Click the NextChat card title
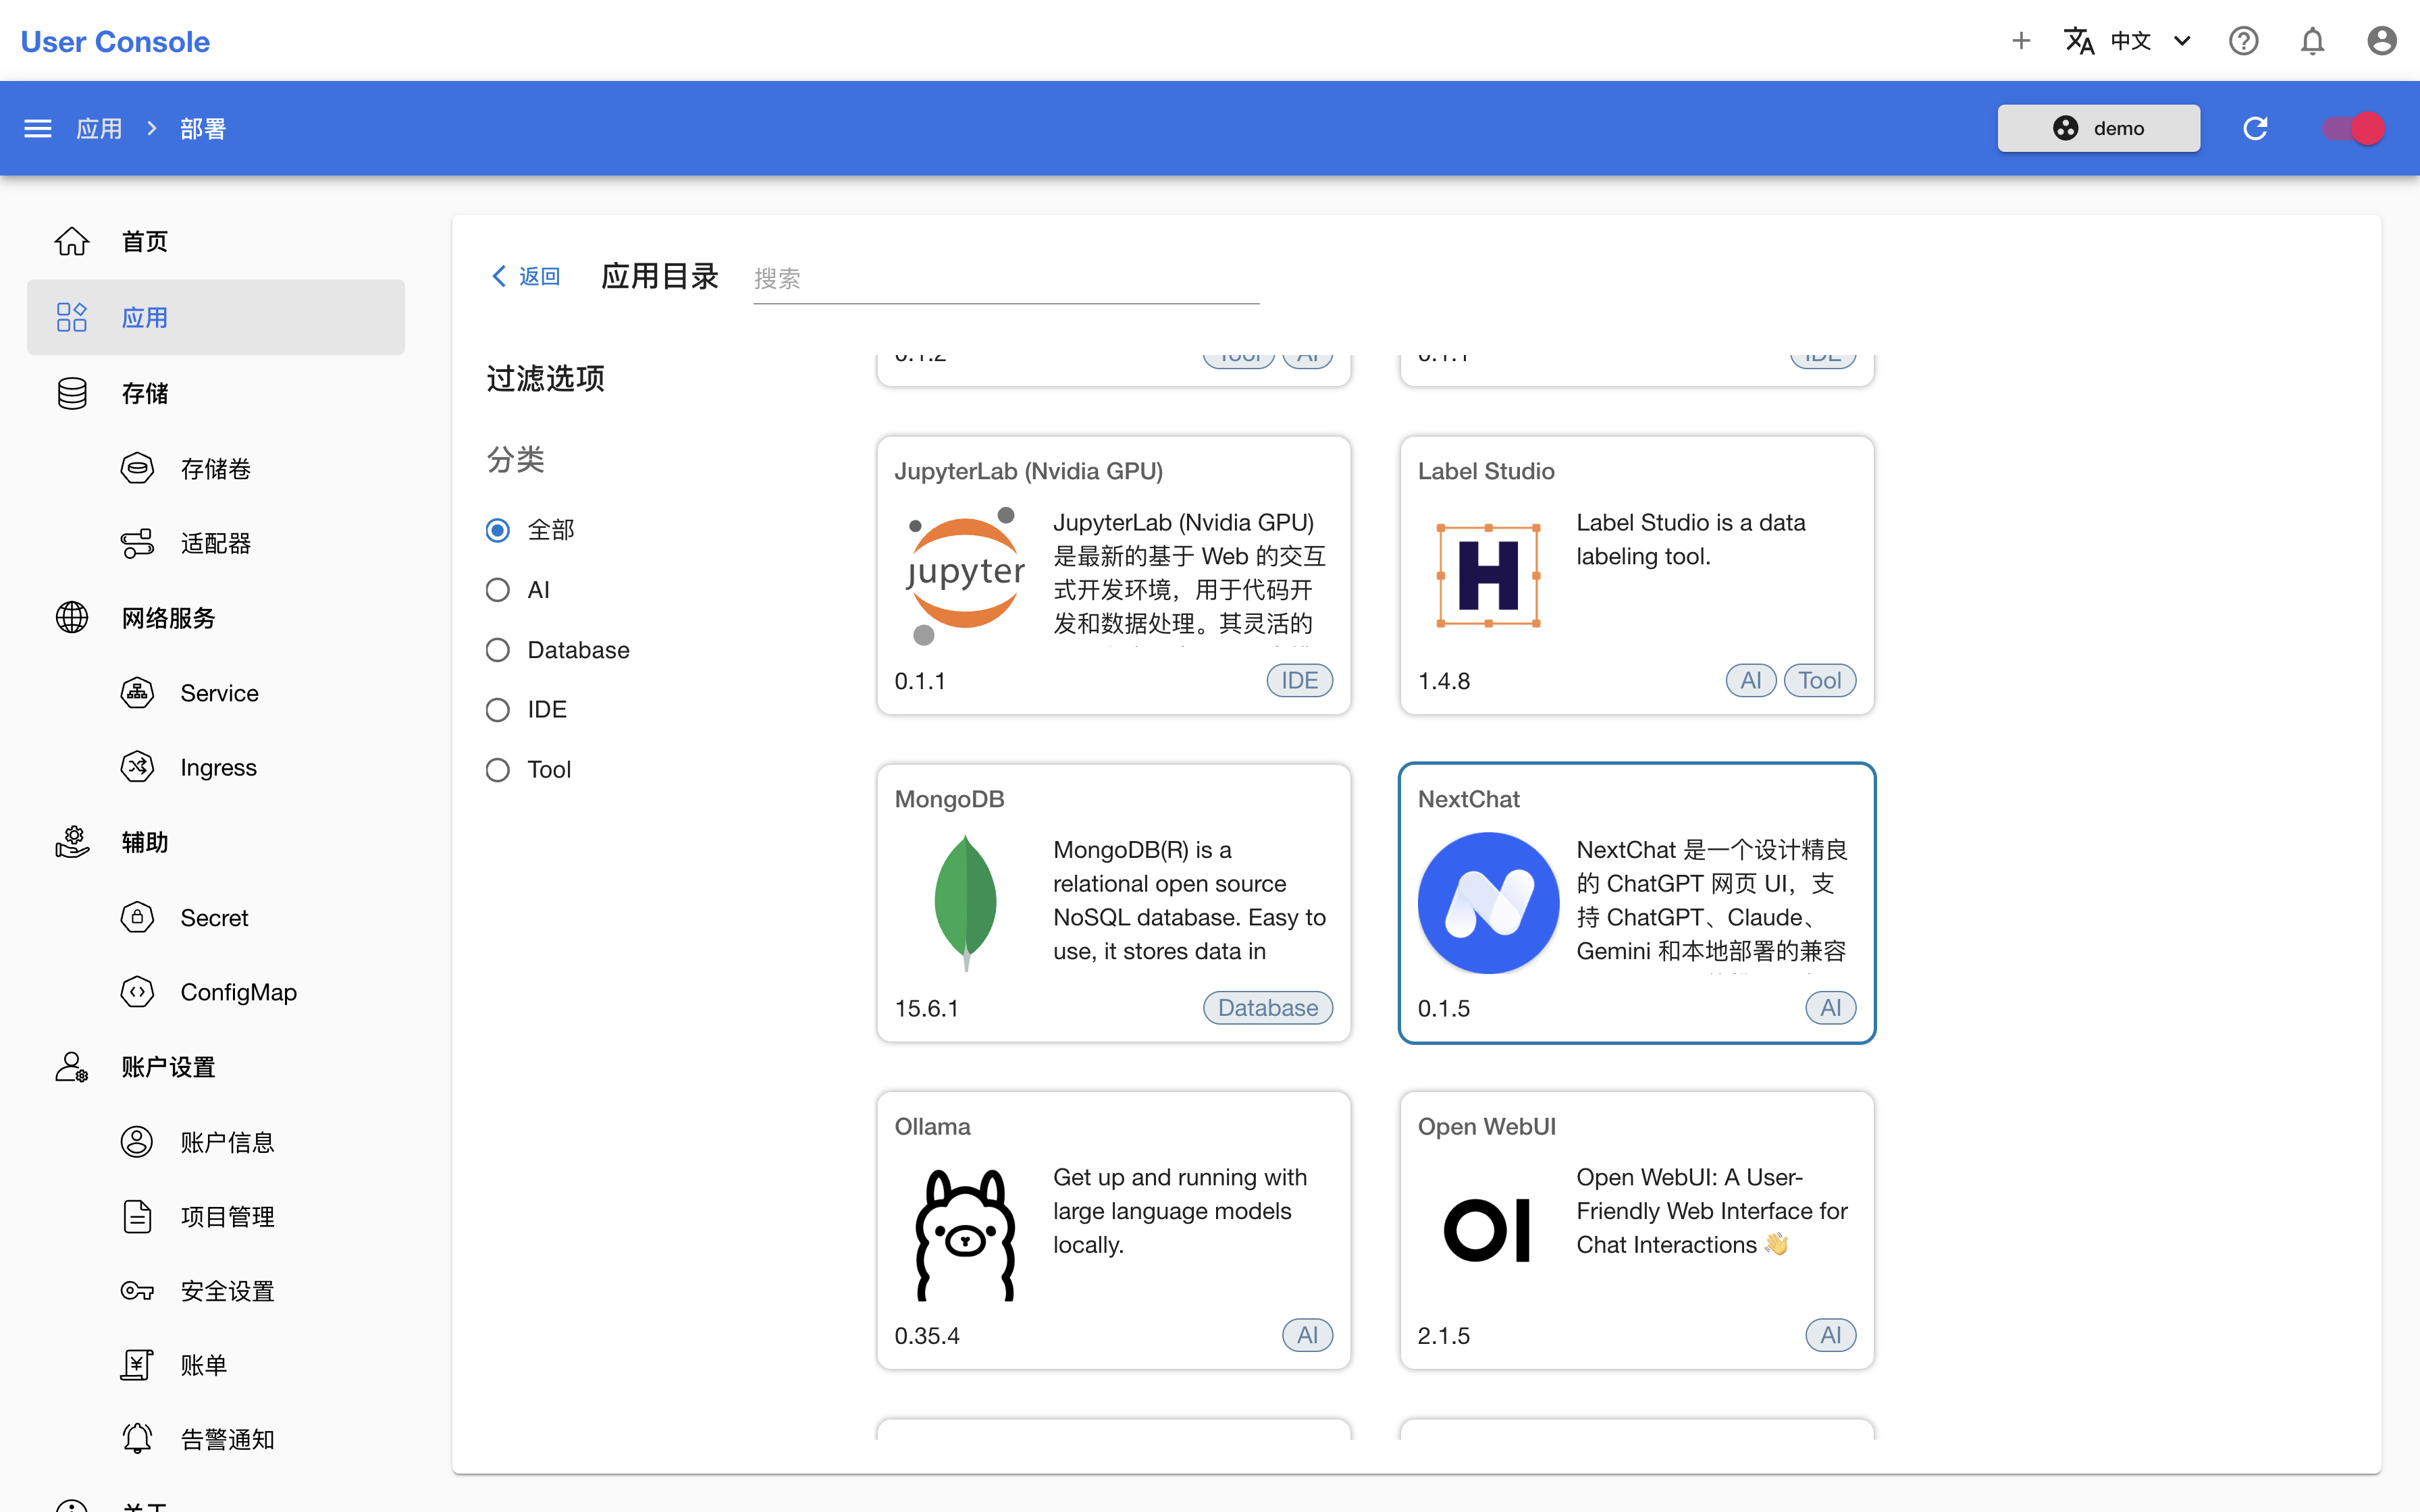This screenshot has width=2420, height=1512. (1468, 799)
